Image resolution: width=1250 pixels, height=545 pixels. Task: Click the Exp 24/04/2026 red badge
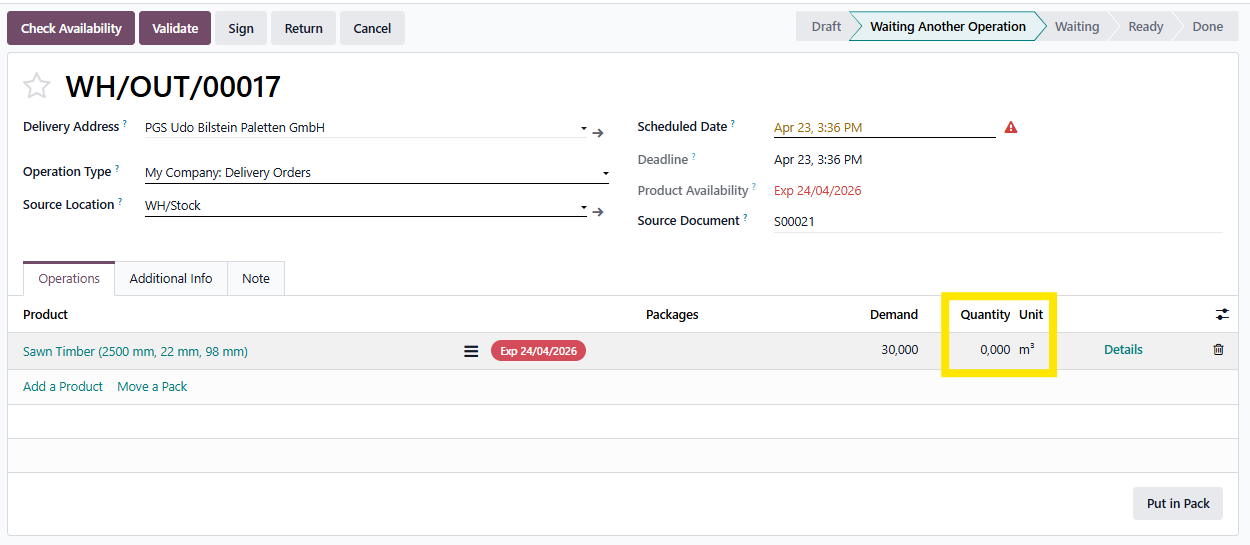coord(538,351)
